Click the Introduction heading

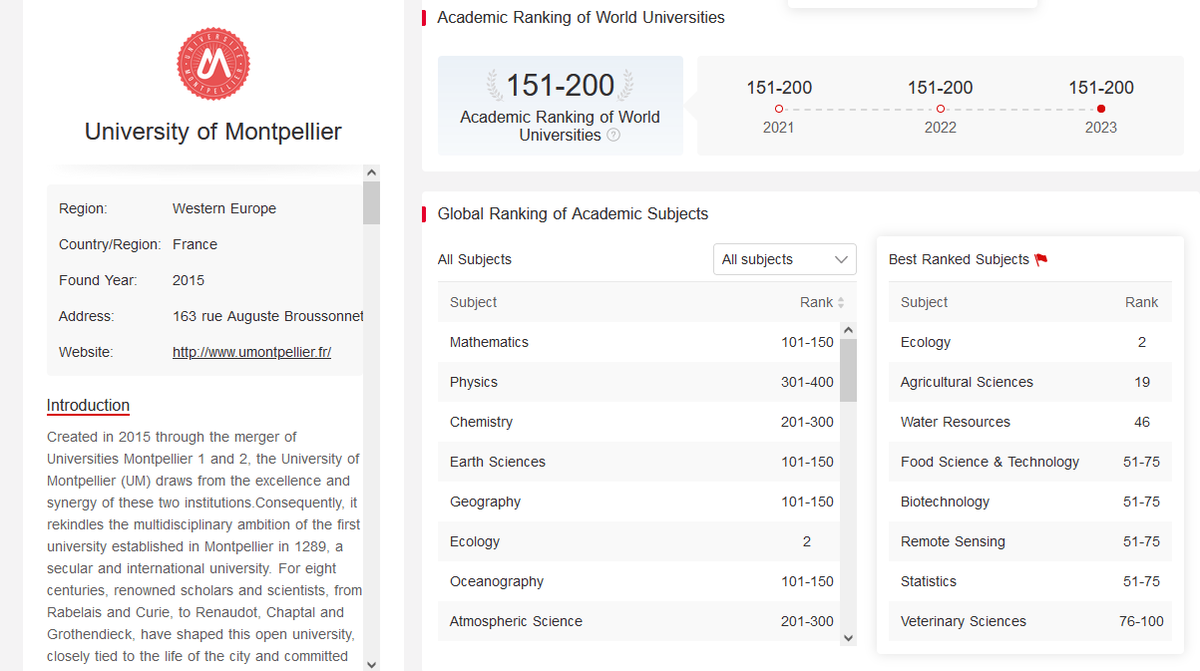tap(88, 405)
